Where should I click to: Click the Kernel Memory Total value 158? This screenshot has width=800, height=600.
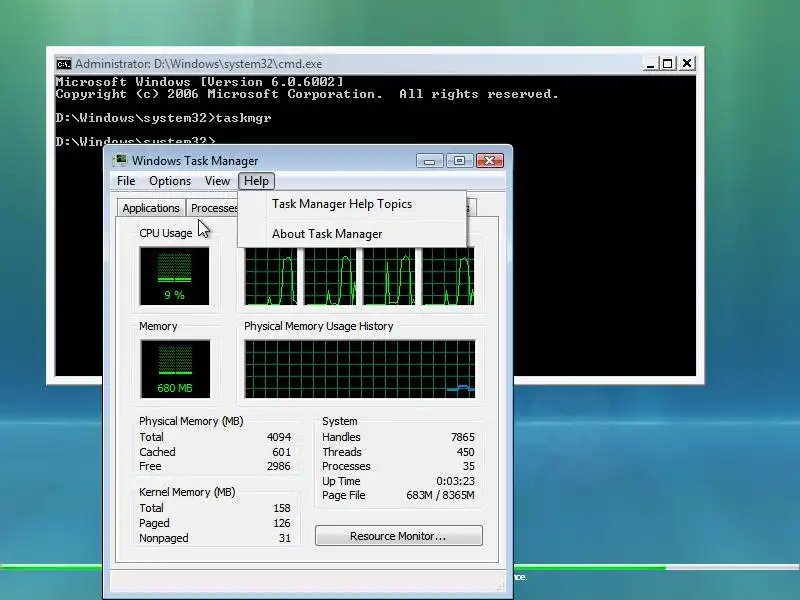pyautogui.click(x=282, y=508)
